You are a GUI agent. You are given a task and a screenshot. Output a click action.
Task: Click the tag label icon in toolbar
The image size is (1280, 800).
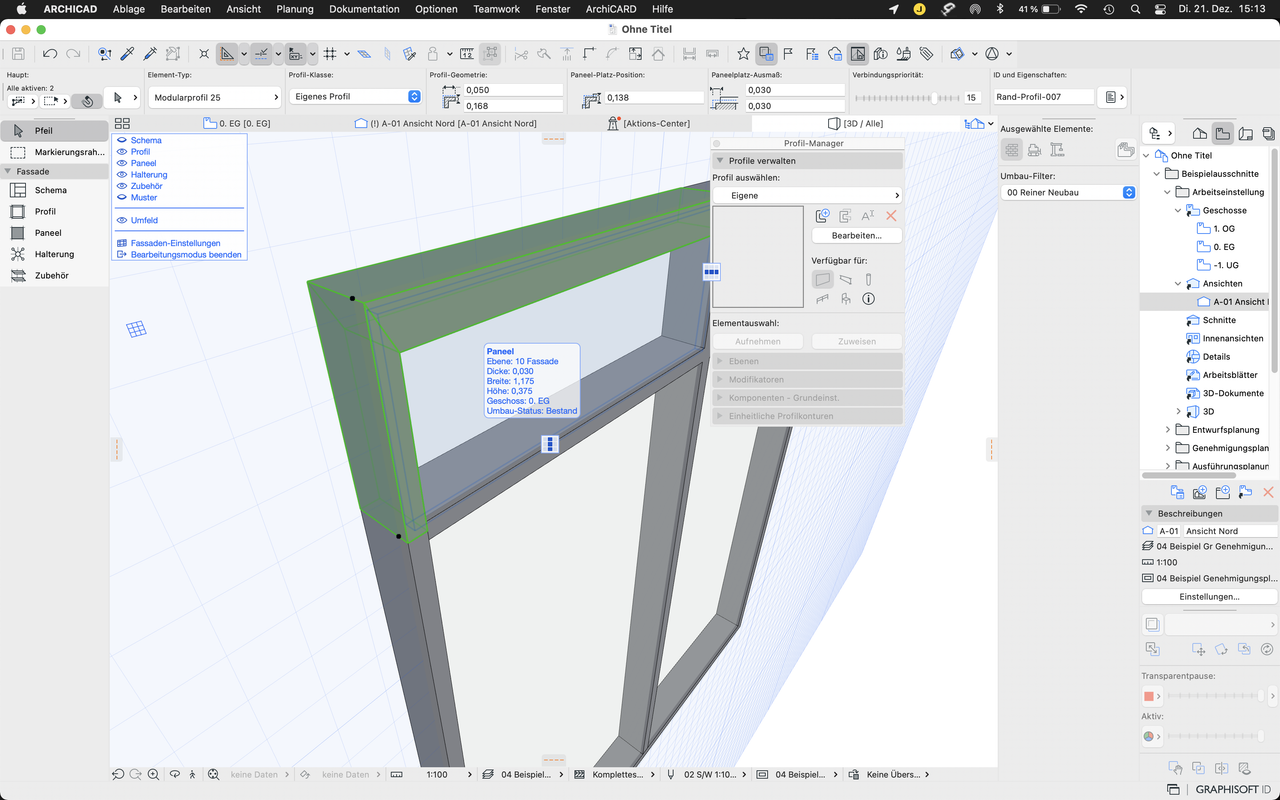(x=926, y=53)
